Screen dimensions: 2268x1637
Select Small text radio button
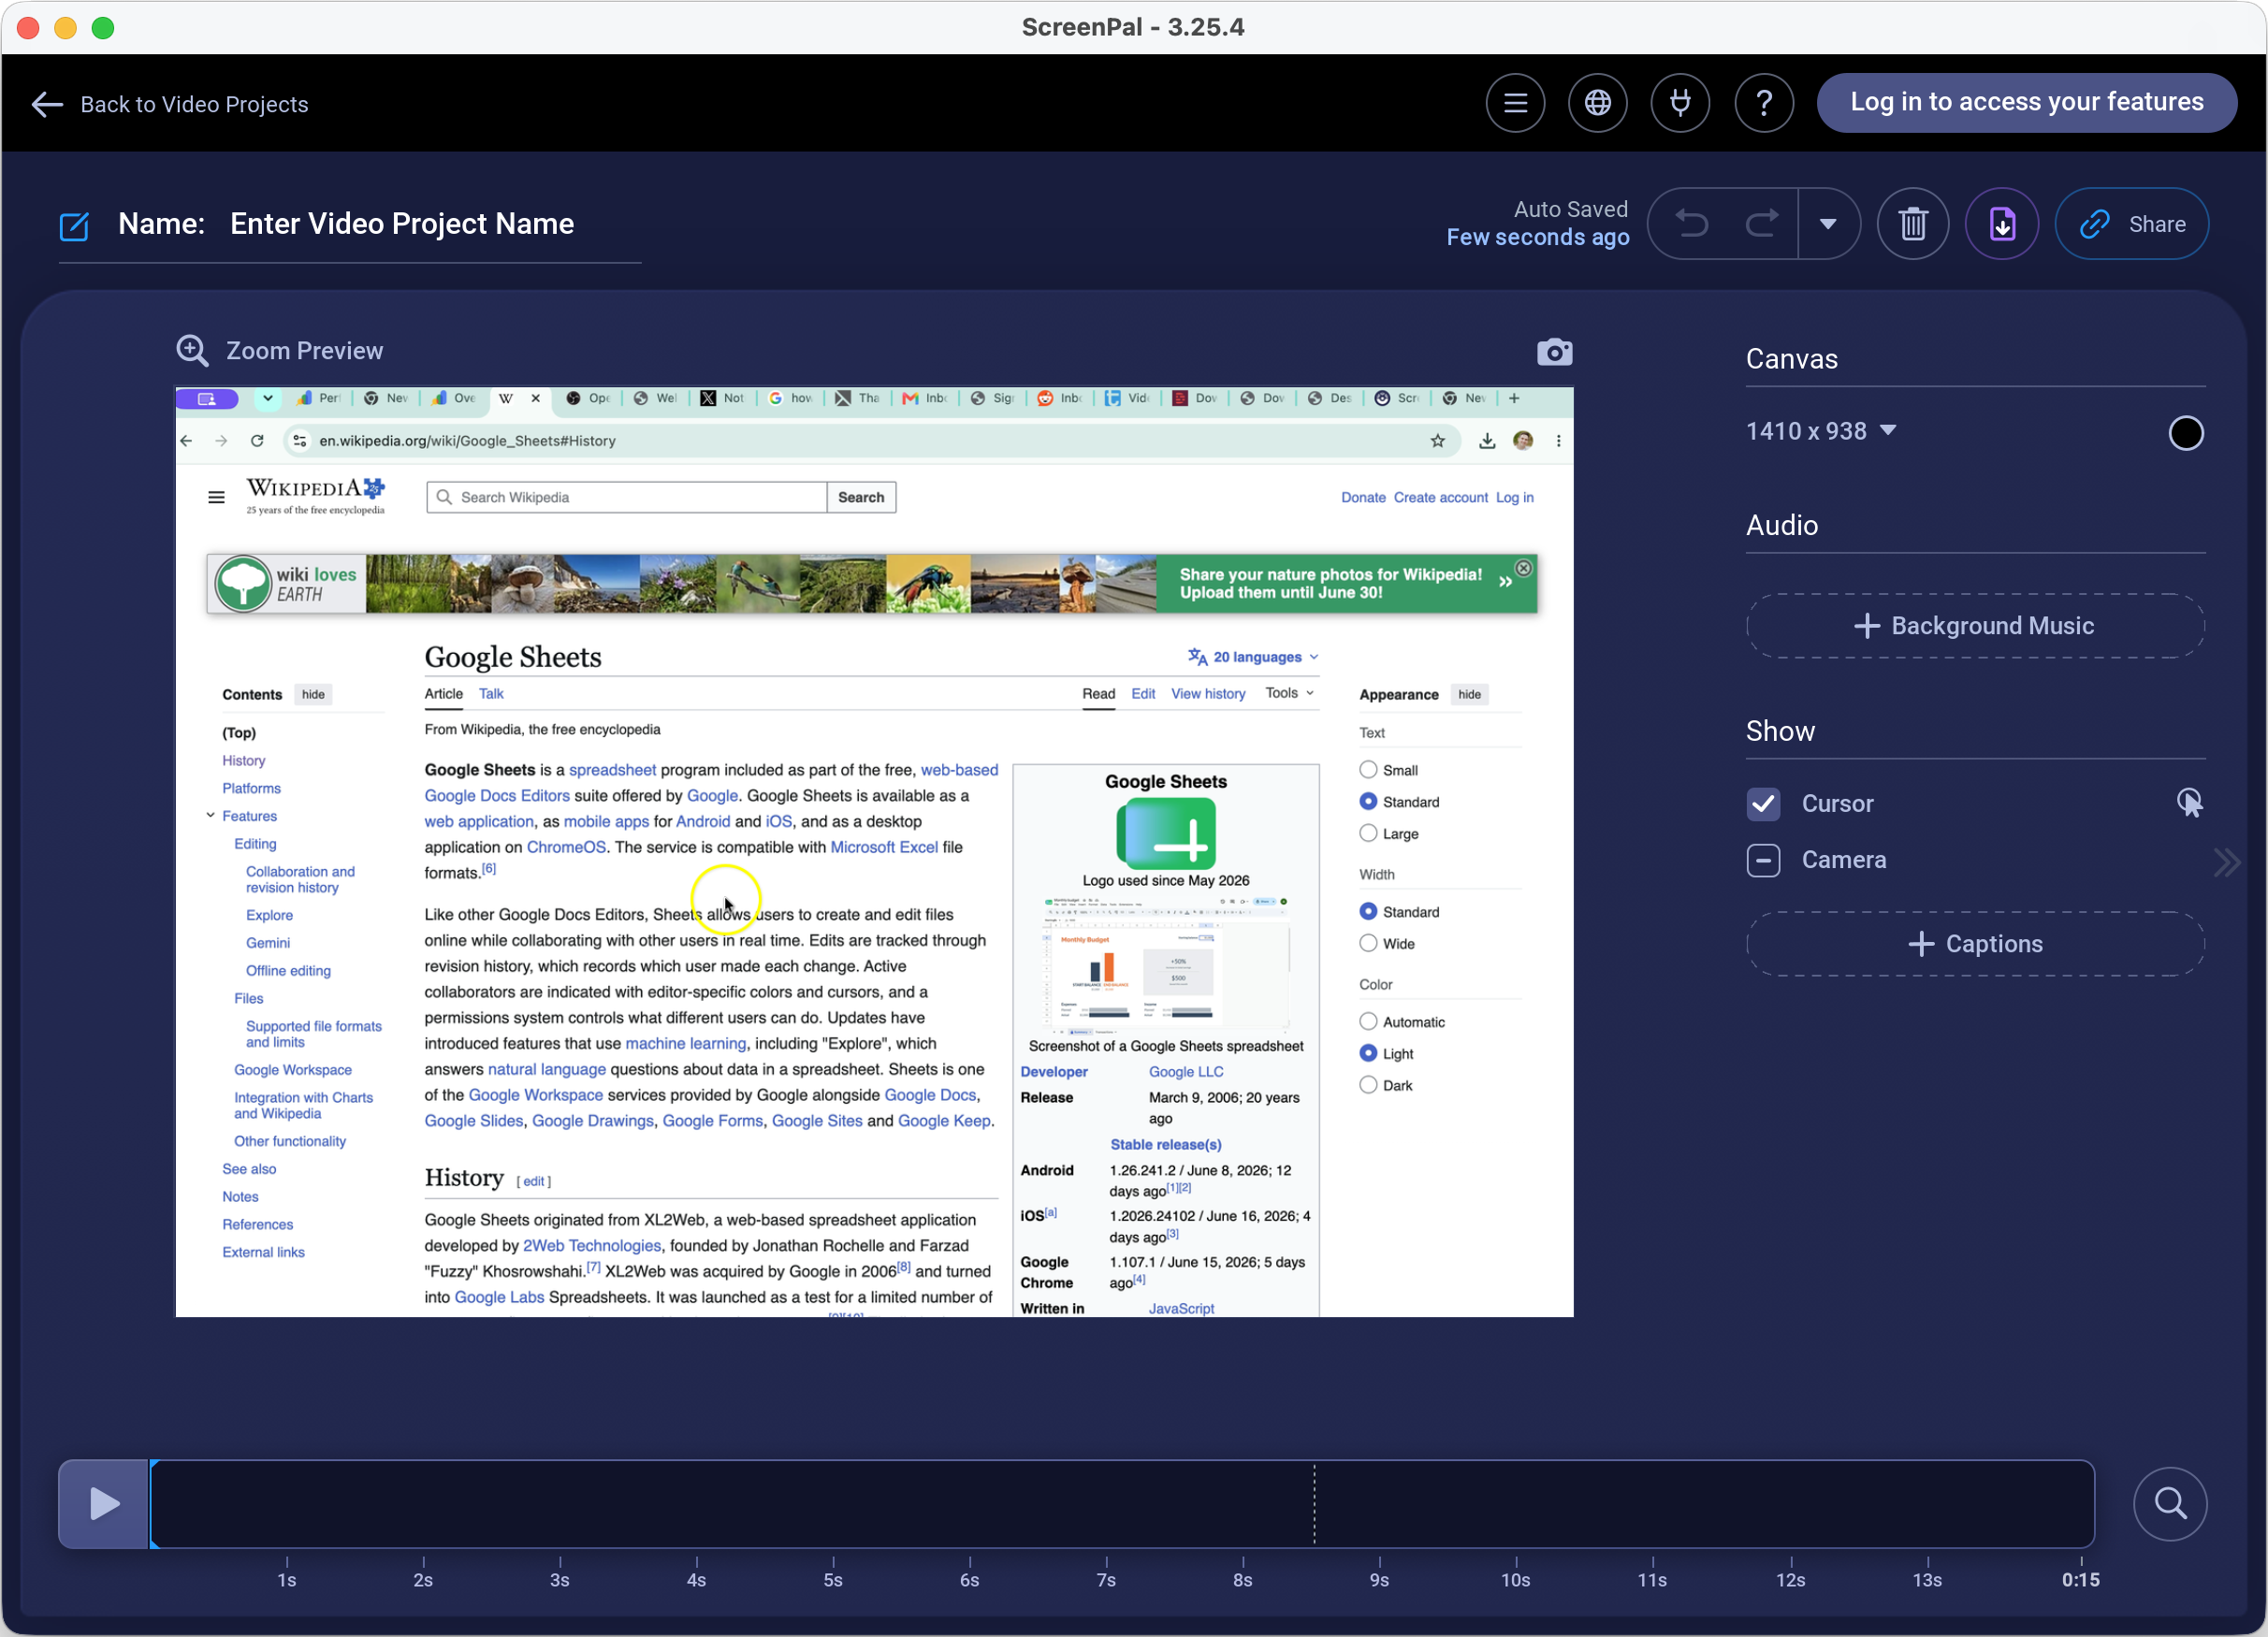click(x=1368, y=769)
